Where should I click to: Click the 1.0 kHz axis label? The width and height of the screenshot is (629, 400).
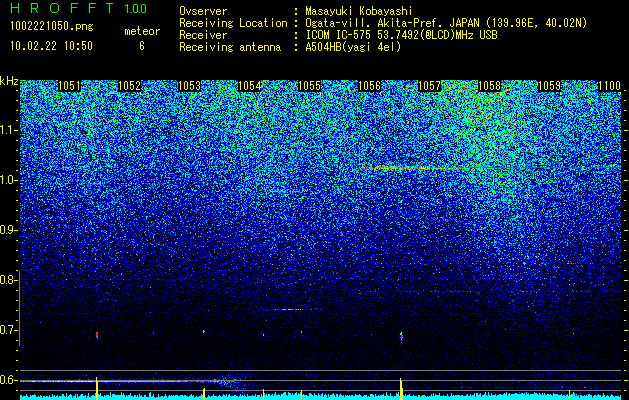coord(7,180)
